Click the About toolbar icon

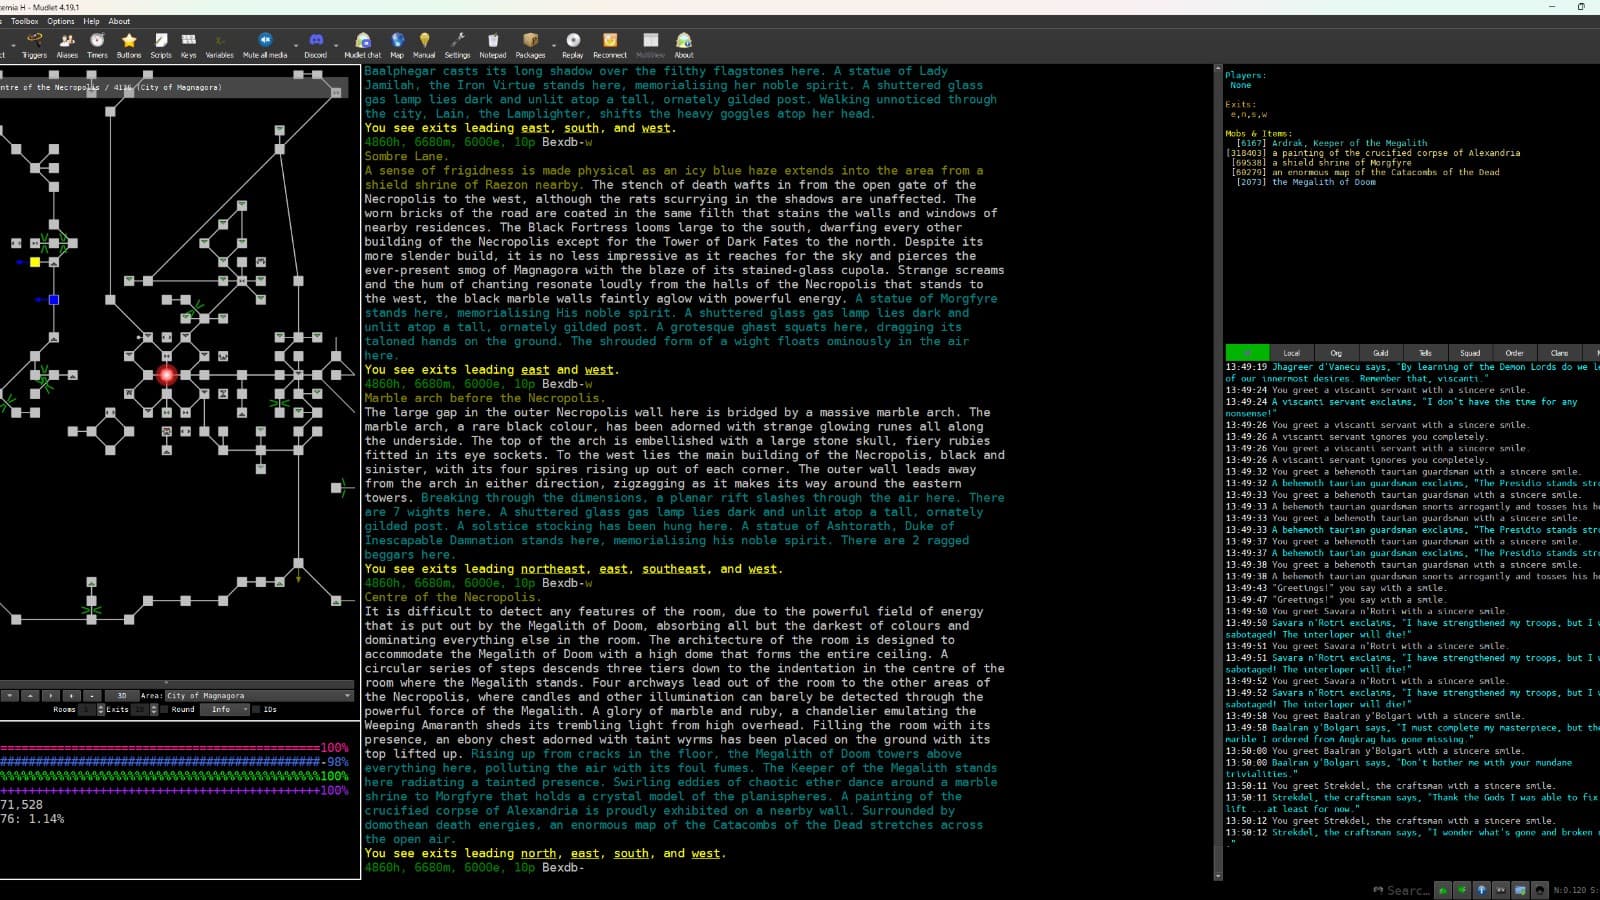(x=684, y=45)
